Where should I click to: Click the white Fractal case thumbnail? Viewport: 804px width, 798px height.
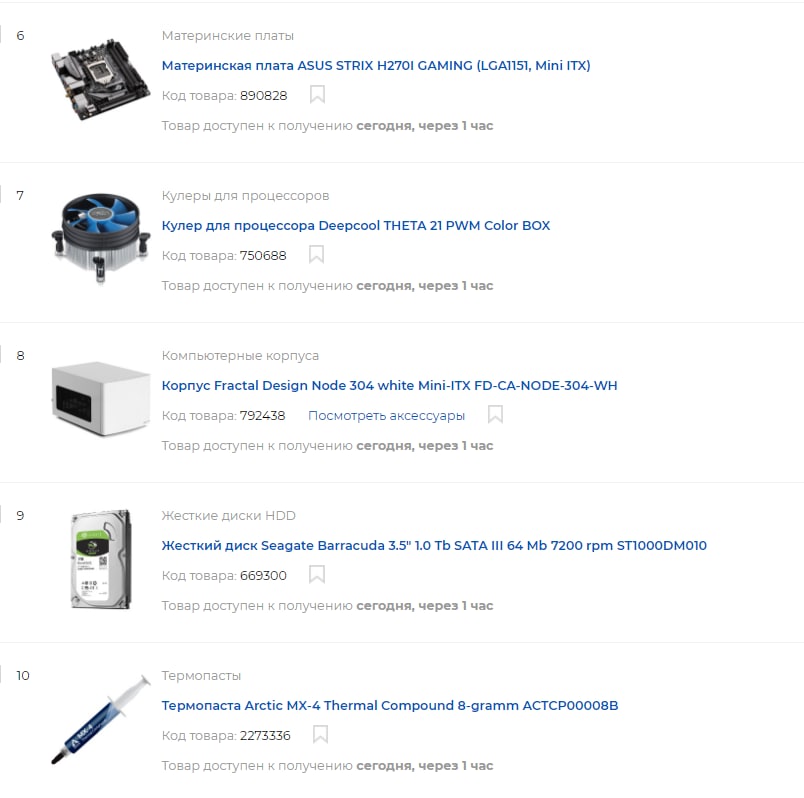(x=100, y=398)
